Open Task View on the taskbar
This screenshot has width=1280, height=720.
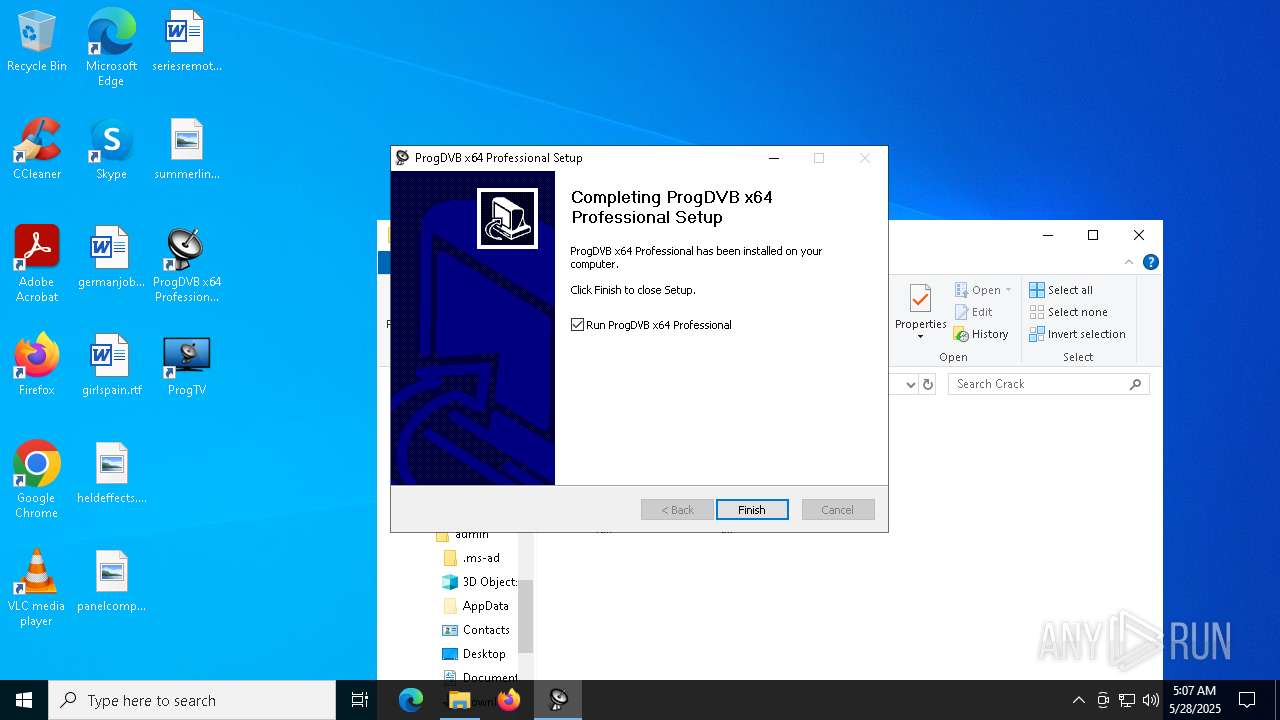click(360, 700)
